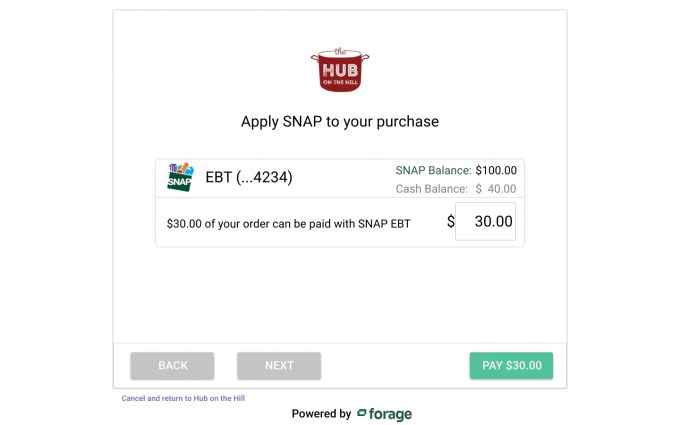The width and height of the screenshot is (680, 425).
Task: Click the Cash Balance label
Action: pos(432,188)
